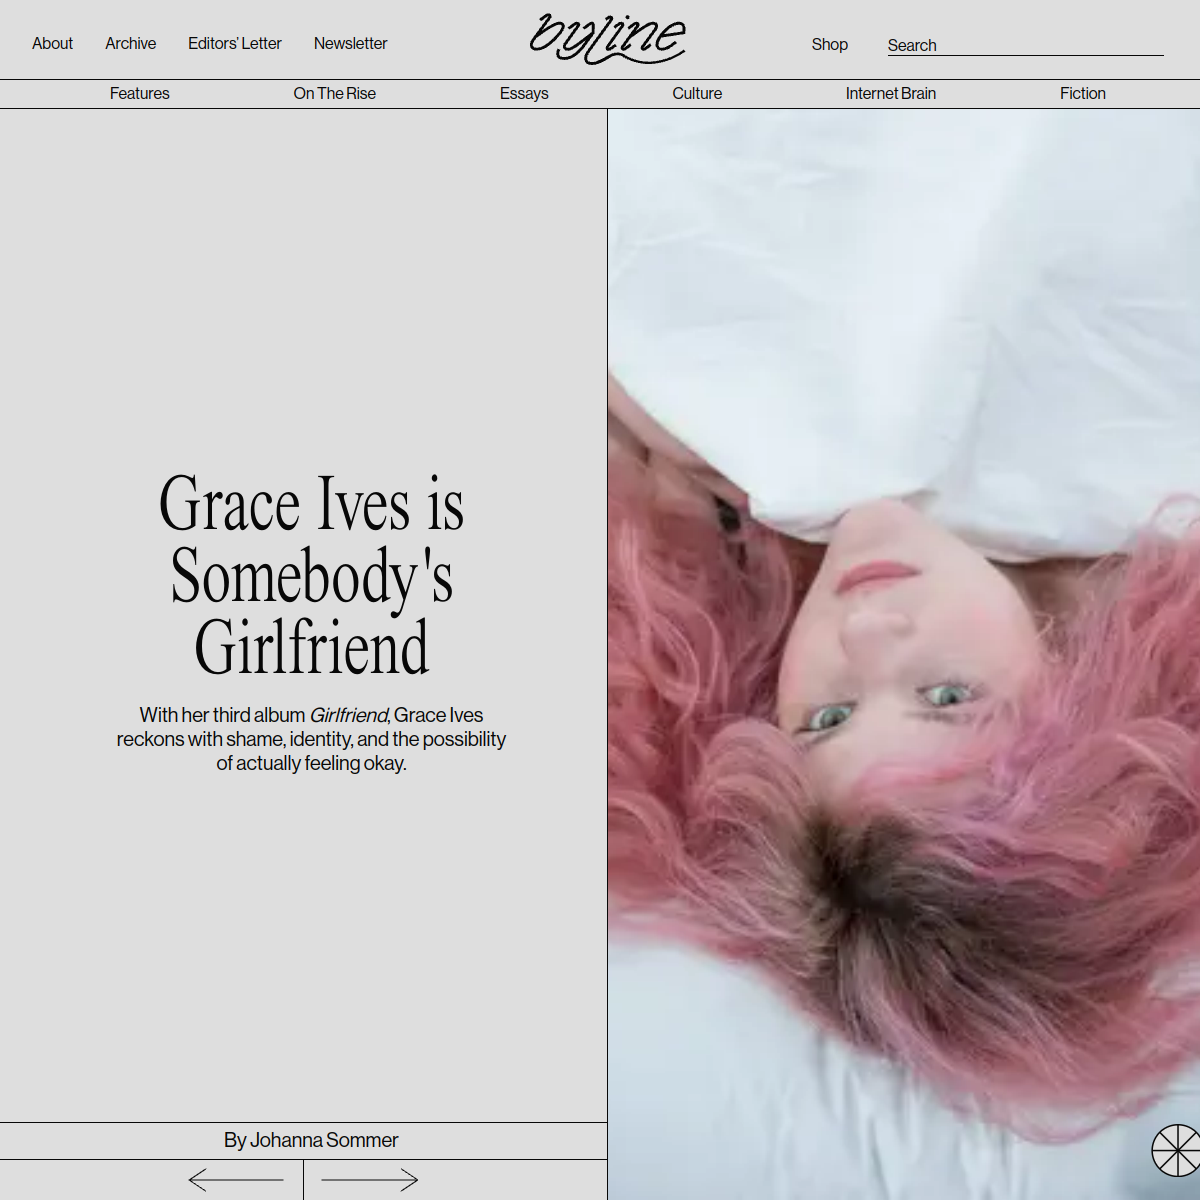This screenshot has height=1200, width=1200.
Task: Open the Editors' Letter
Action: [x=234, y=43]
